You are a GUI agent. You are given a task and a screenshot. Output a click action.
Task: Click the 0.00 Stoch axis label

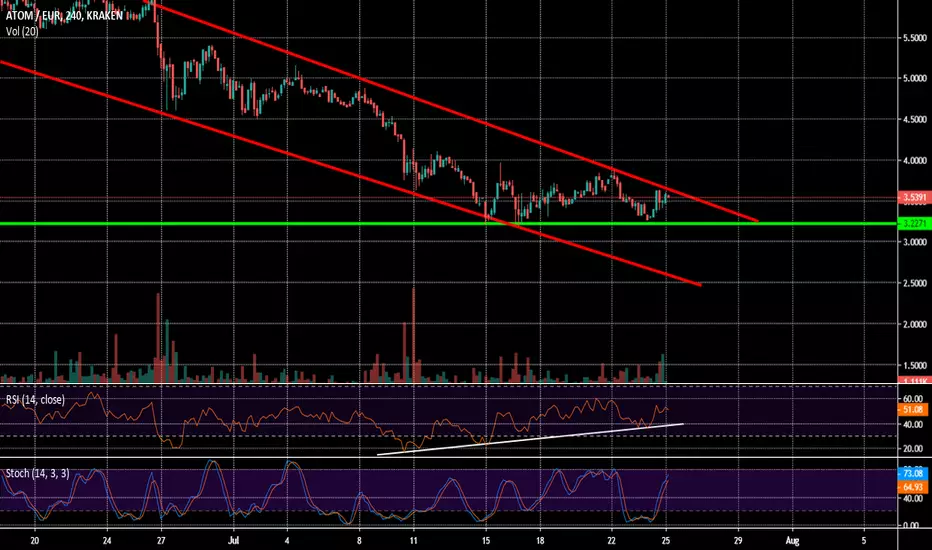click(x=912, y=525)
